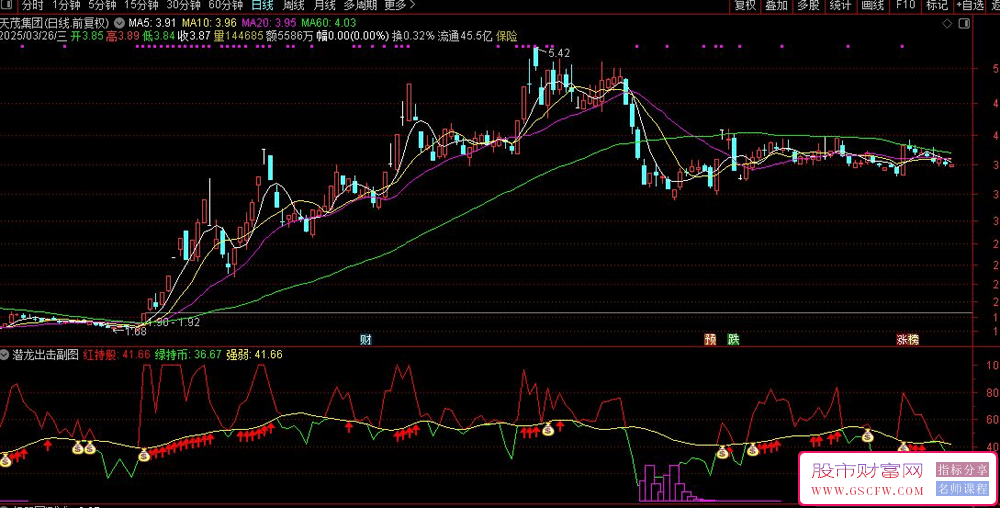Open the 多股 multi-stock view

[808, 6]
